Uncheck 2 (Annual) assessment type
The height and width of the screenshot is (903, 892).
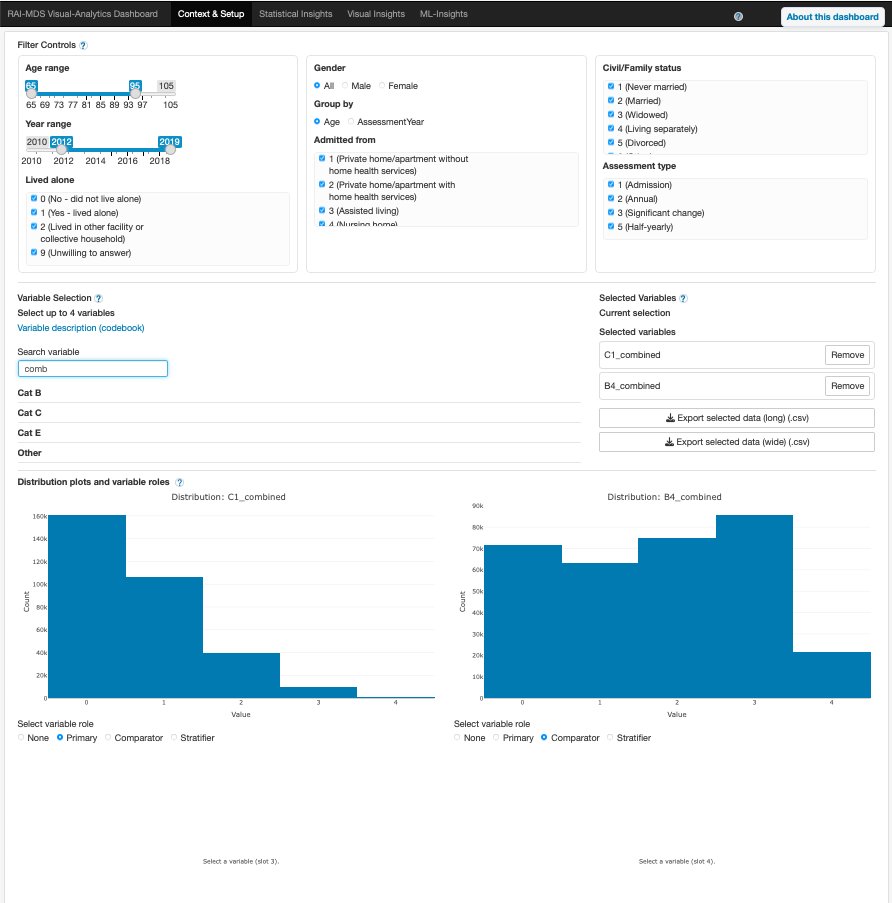[x=611, y=199]
